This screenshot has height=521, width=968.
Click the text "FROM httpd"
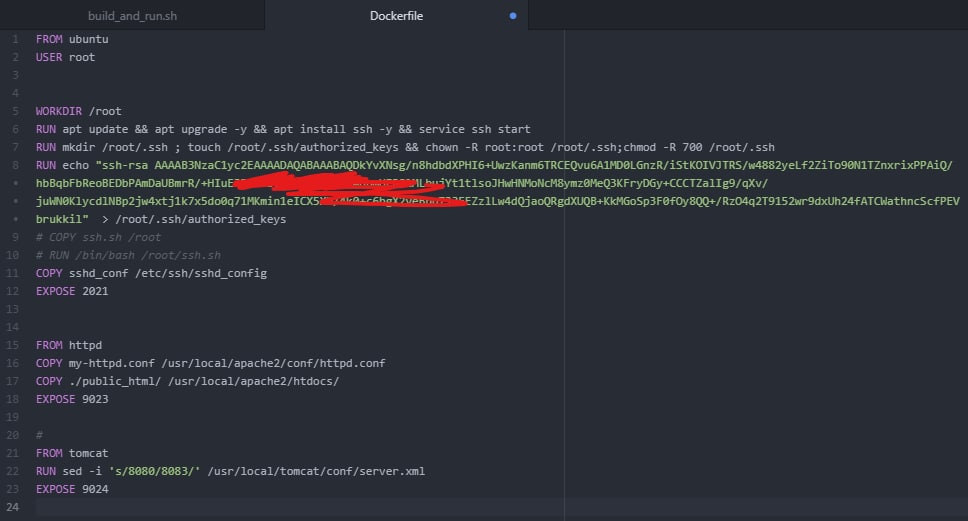coord(69,345)
